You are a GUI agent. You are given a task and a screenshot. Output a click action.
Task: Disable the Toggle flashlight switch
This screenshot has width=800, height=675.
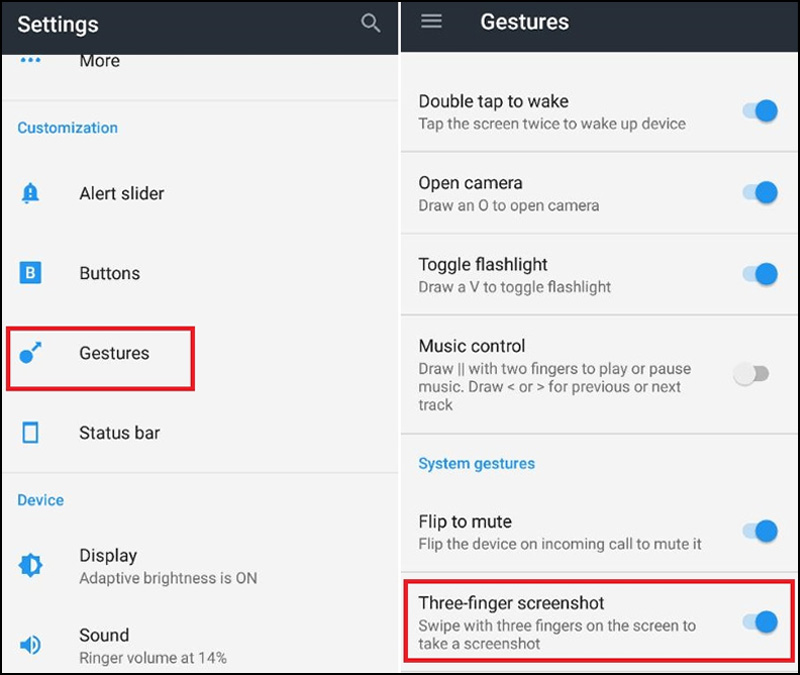[760, 273]
